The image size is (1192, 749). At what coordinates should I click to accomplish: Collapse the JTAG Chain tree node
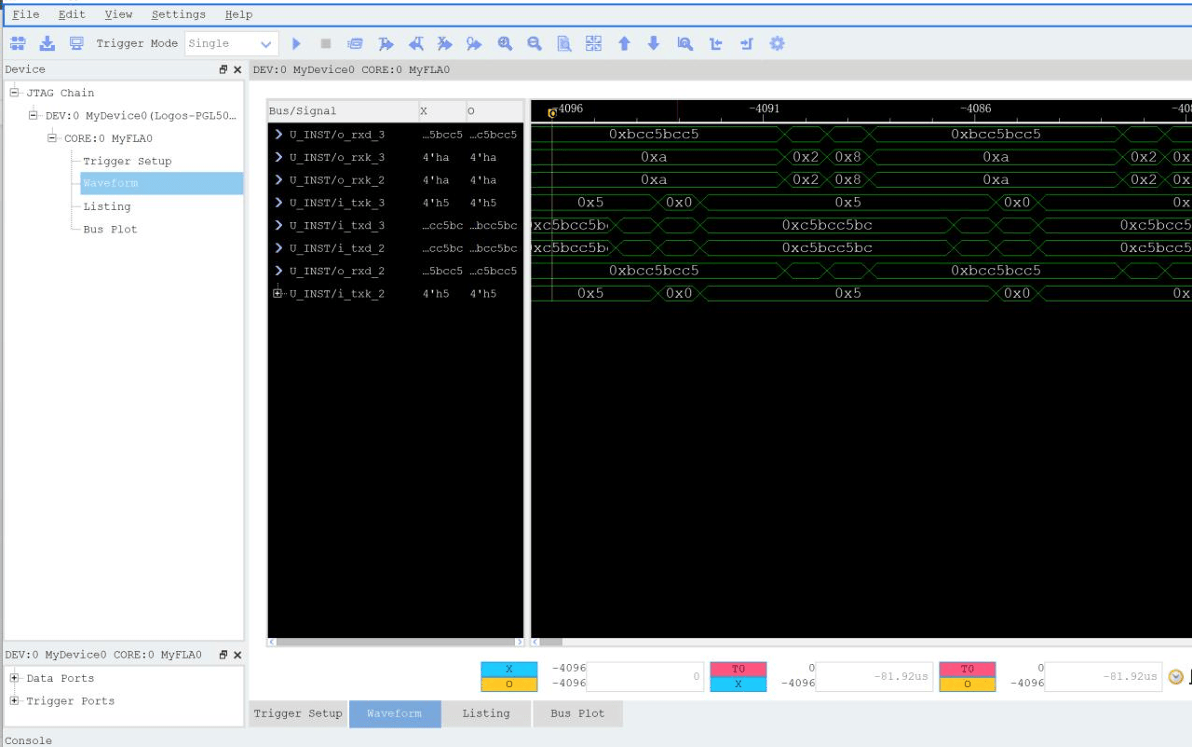[x=15, y=93]
